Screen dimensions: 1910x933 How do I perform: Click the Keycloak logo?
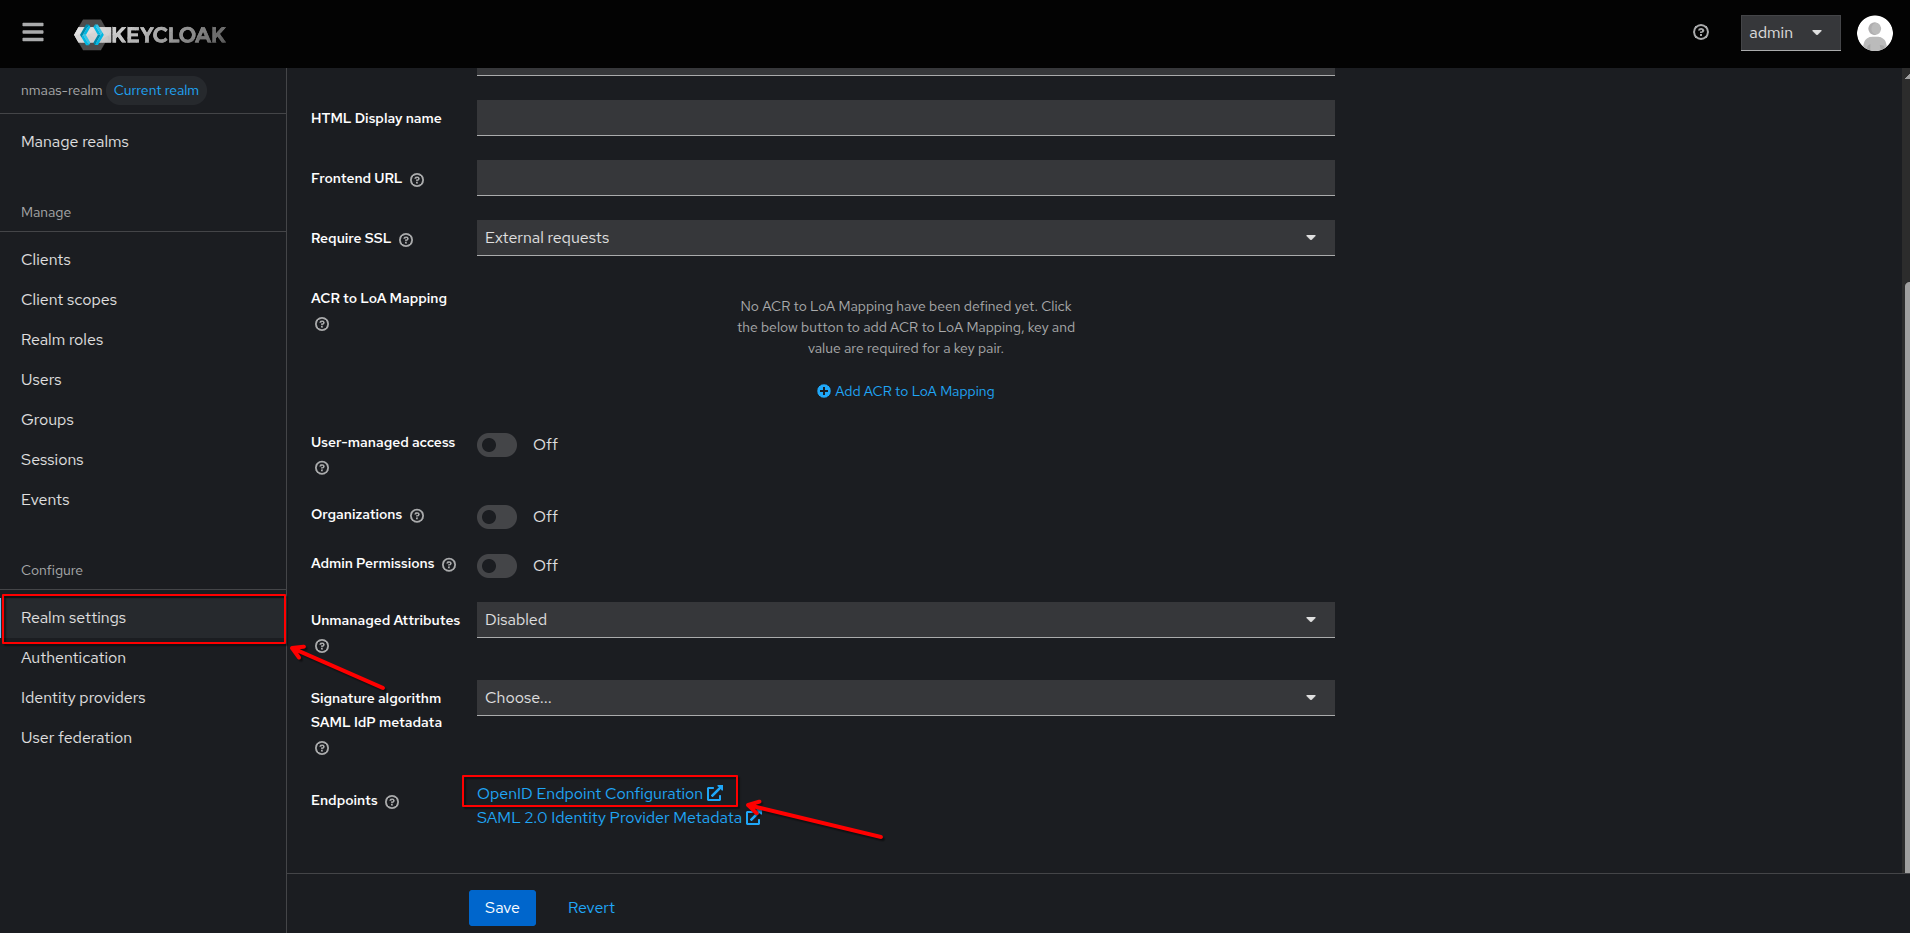tap(150, 35)
